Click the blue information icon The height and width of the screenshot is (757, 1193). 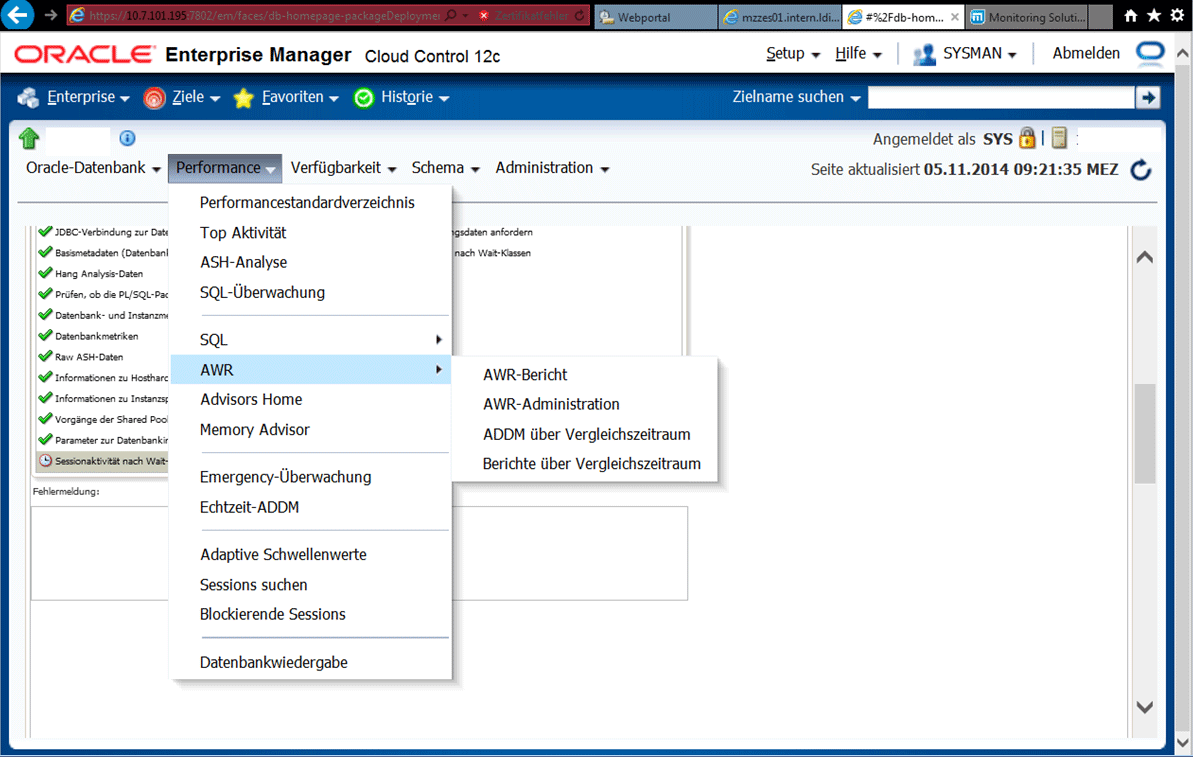click(x=127, y=138)
